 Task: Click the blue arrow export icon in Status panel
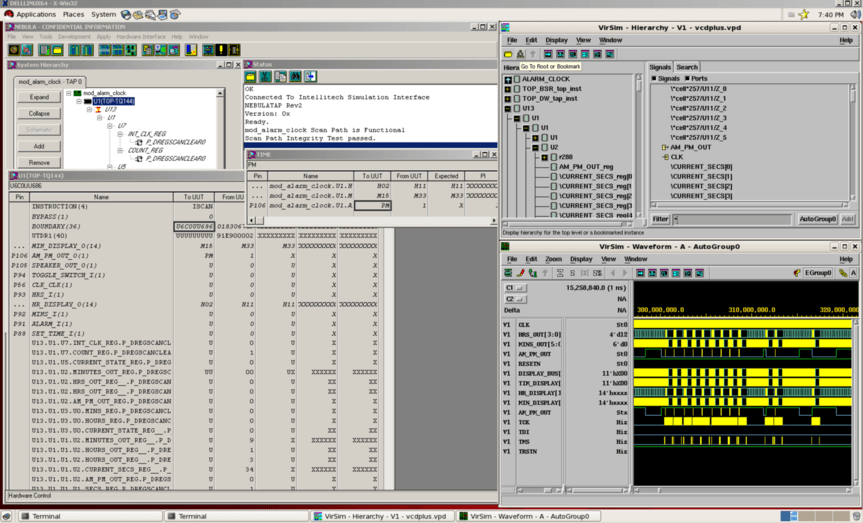coord(310,77)
